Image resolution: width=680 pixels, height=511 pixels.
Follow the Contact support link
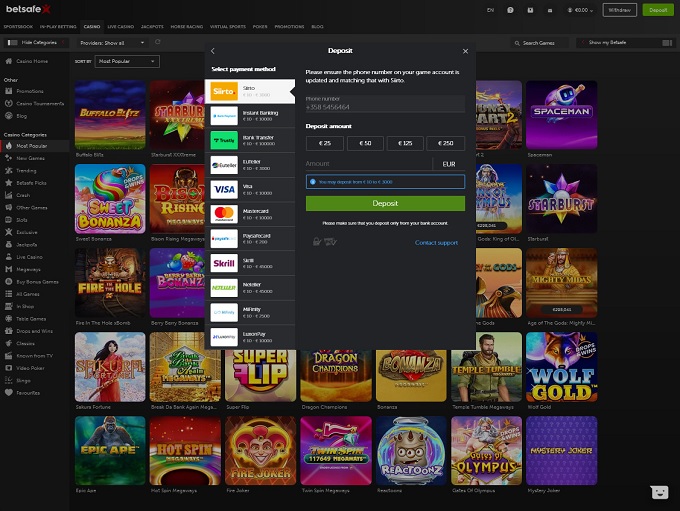click(436, 243)
